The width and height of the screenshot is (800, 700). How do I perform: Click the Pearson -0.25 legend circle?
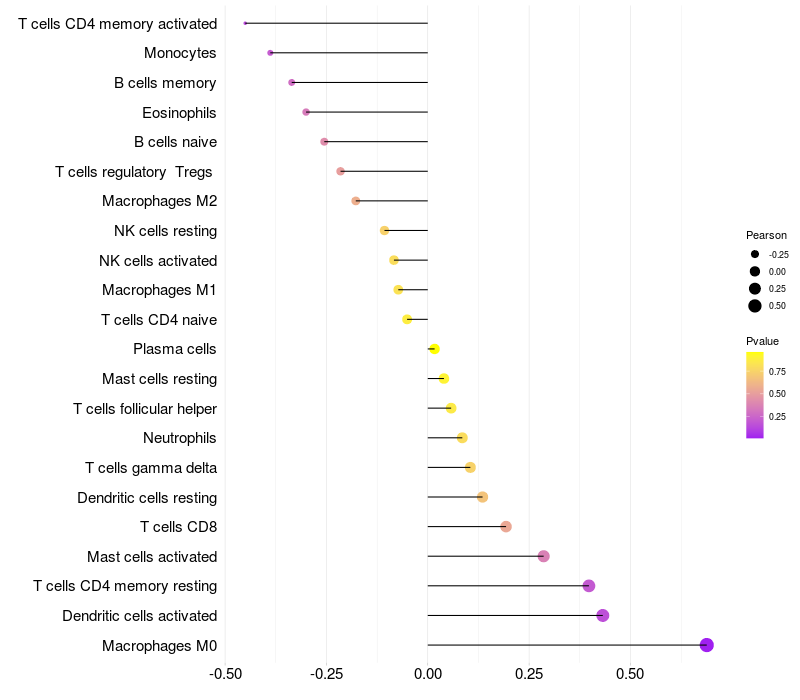coord(755,254)
